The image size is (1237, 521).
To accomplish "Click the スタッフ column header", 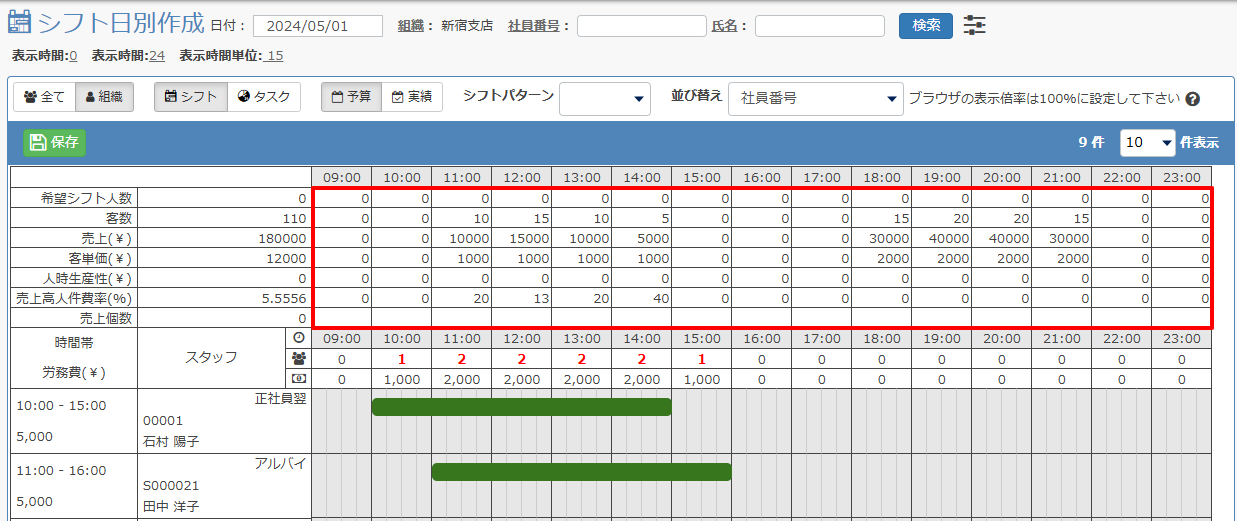I will click(211, 356).
